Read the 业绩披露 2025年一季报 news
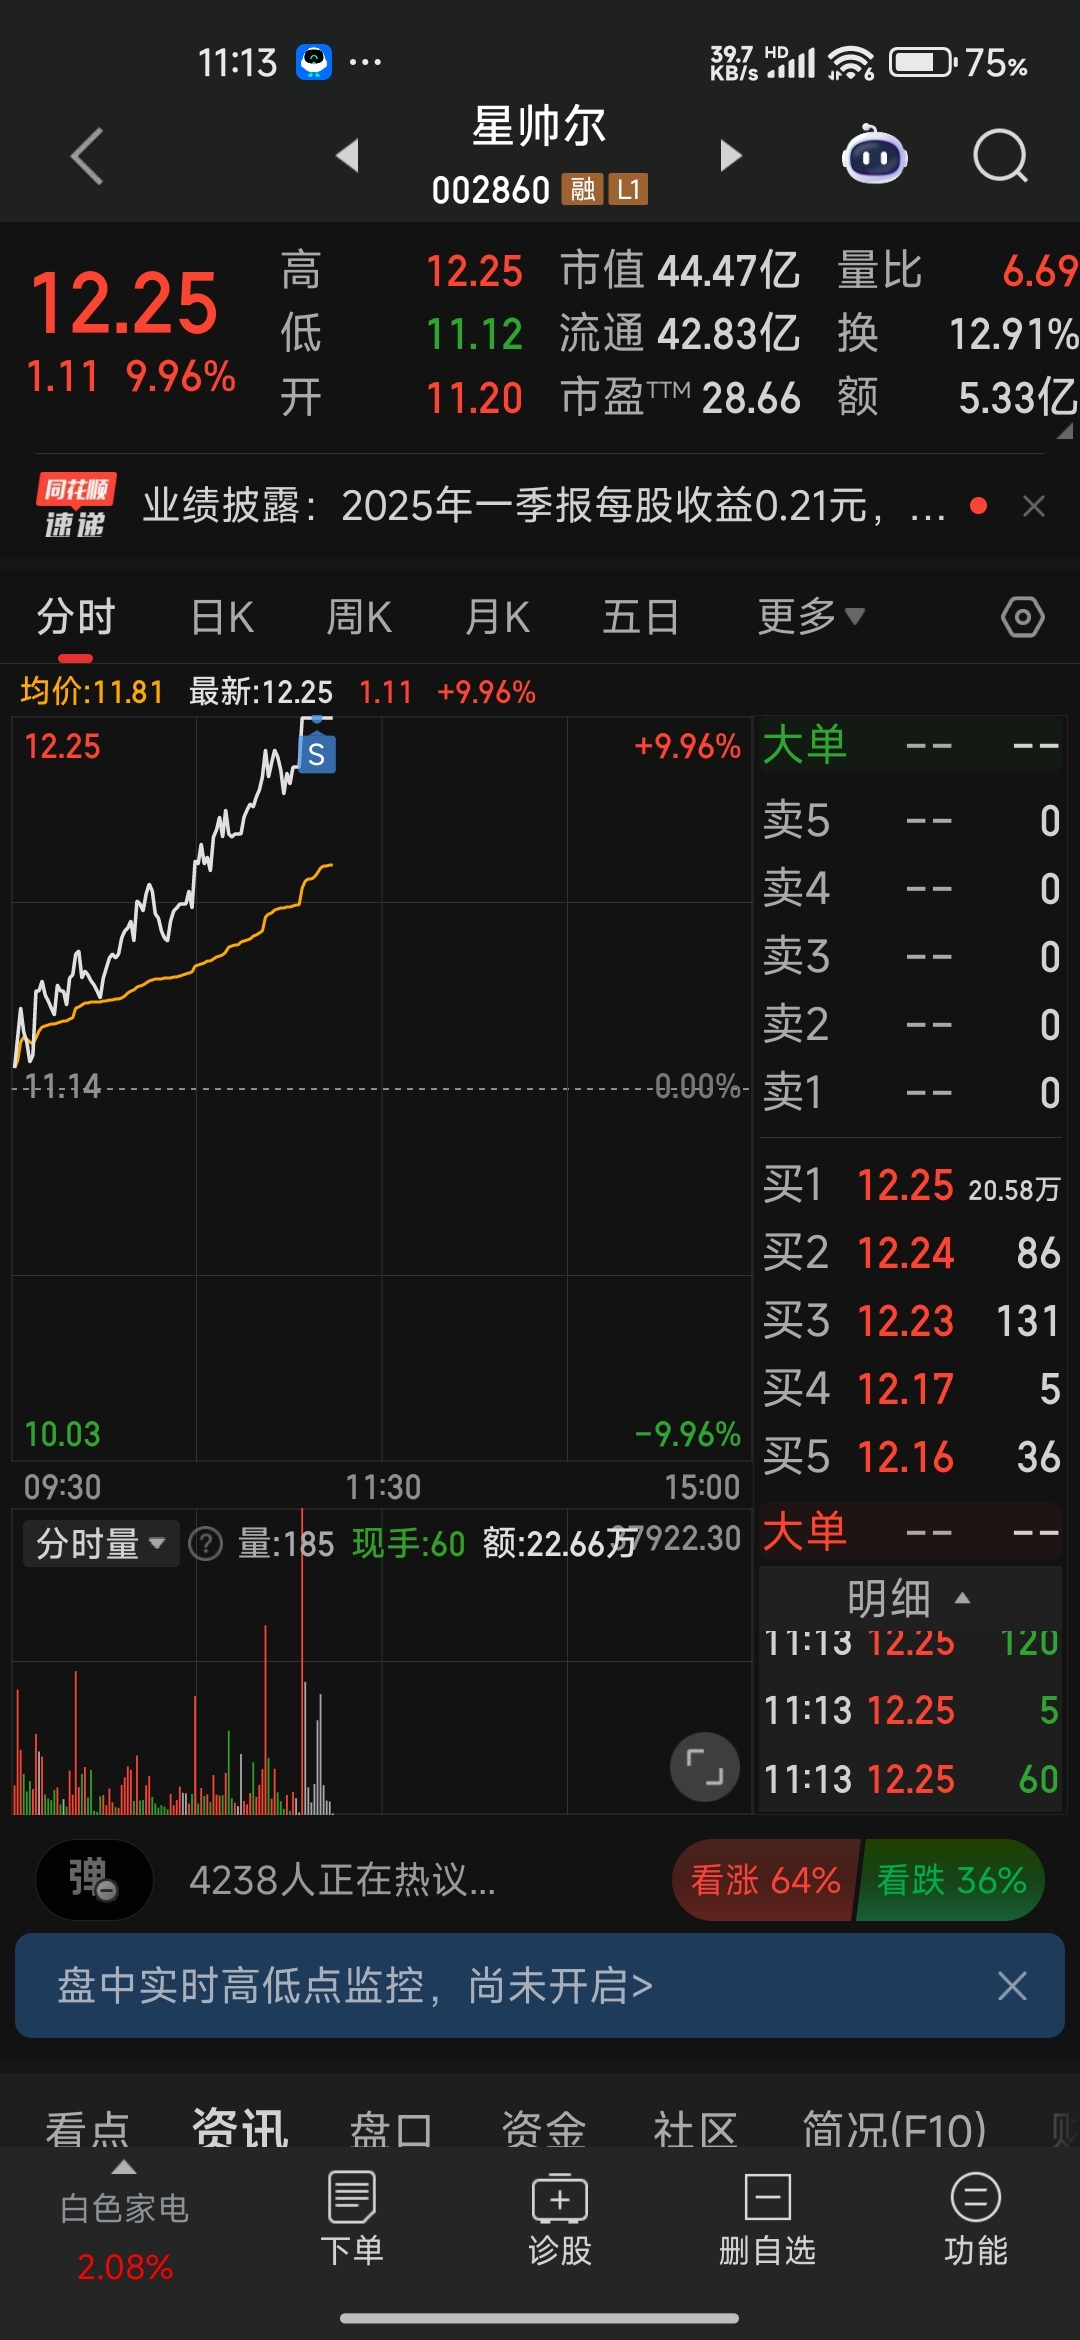1080x2340 pixels. point(544,506)
